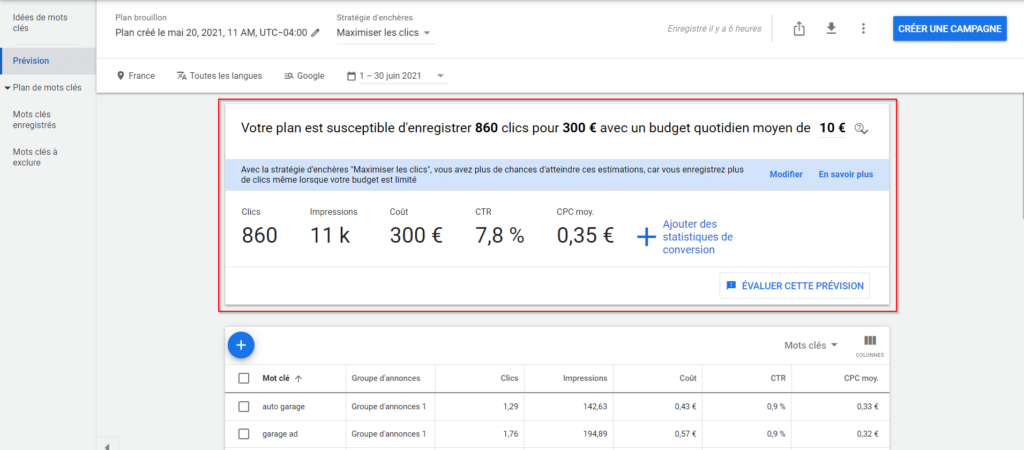Download the plan using download icon
The width and height of the screenshot is (1024, 450).
pyautogui.click(x=830, y=28)
